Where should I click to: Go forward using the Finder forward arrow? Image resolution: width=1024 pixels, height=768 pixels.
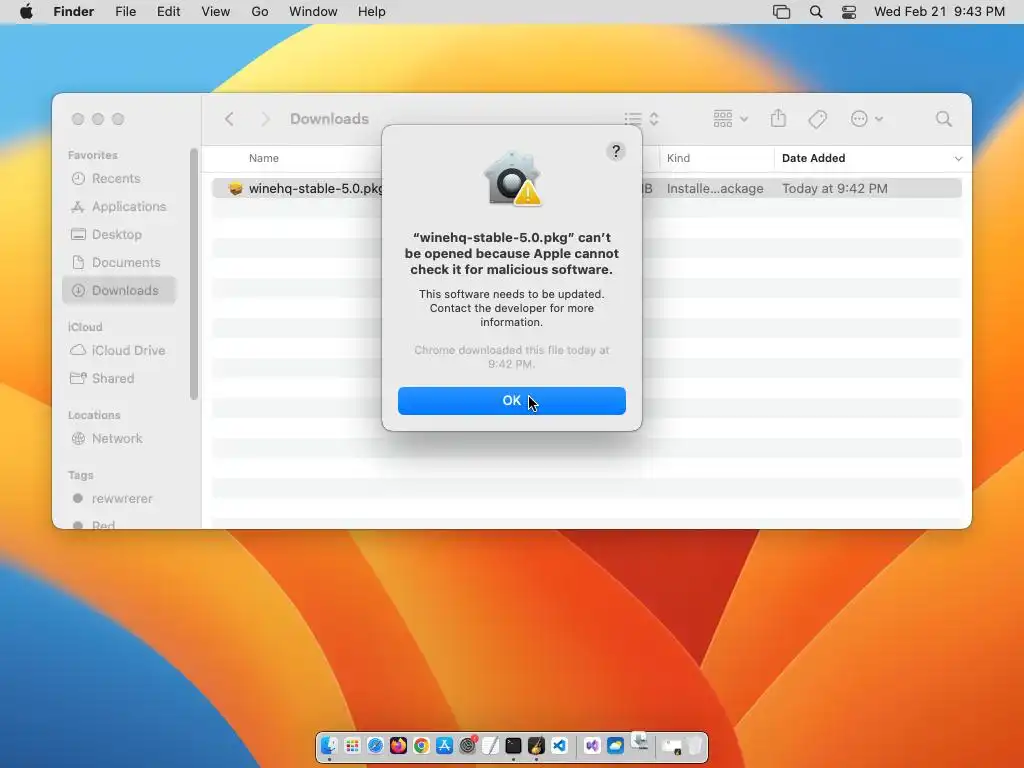tap(264, 119)
